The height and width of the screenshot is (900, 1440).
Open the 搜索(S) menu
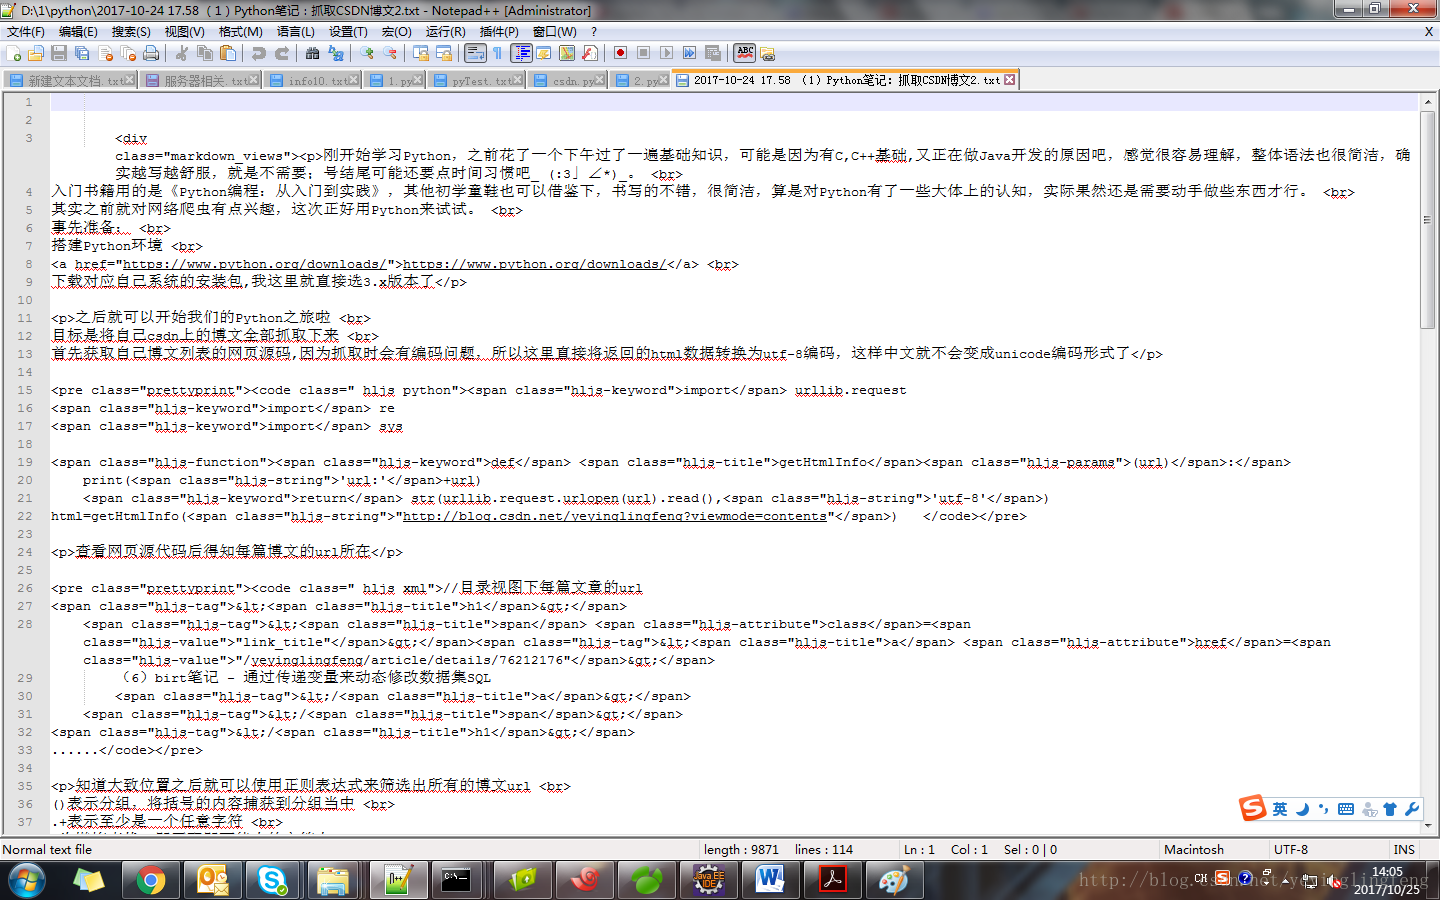point(131,32)
